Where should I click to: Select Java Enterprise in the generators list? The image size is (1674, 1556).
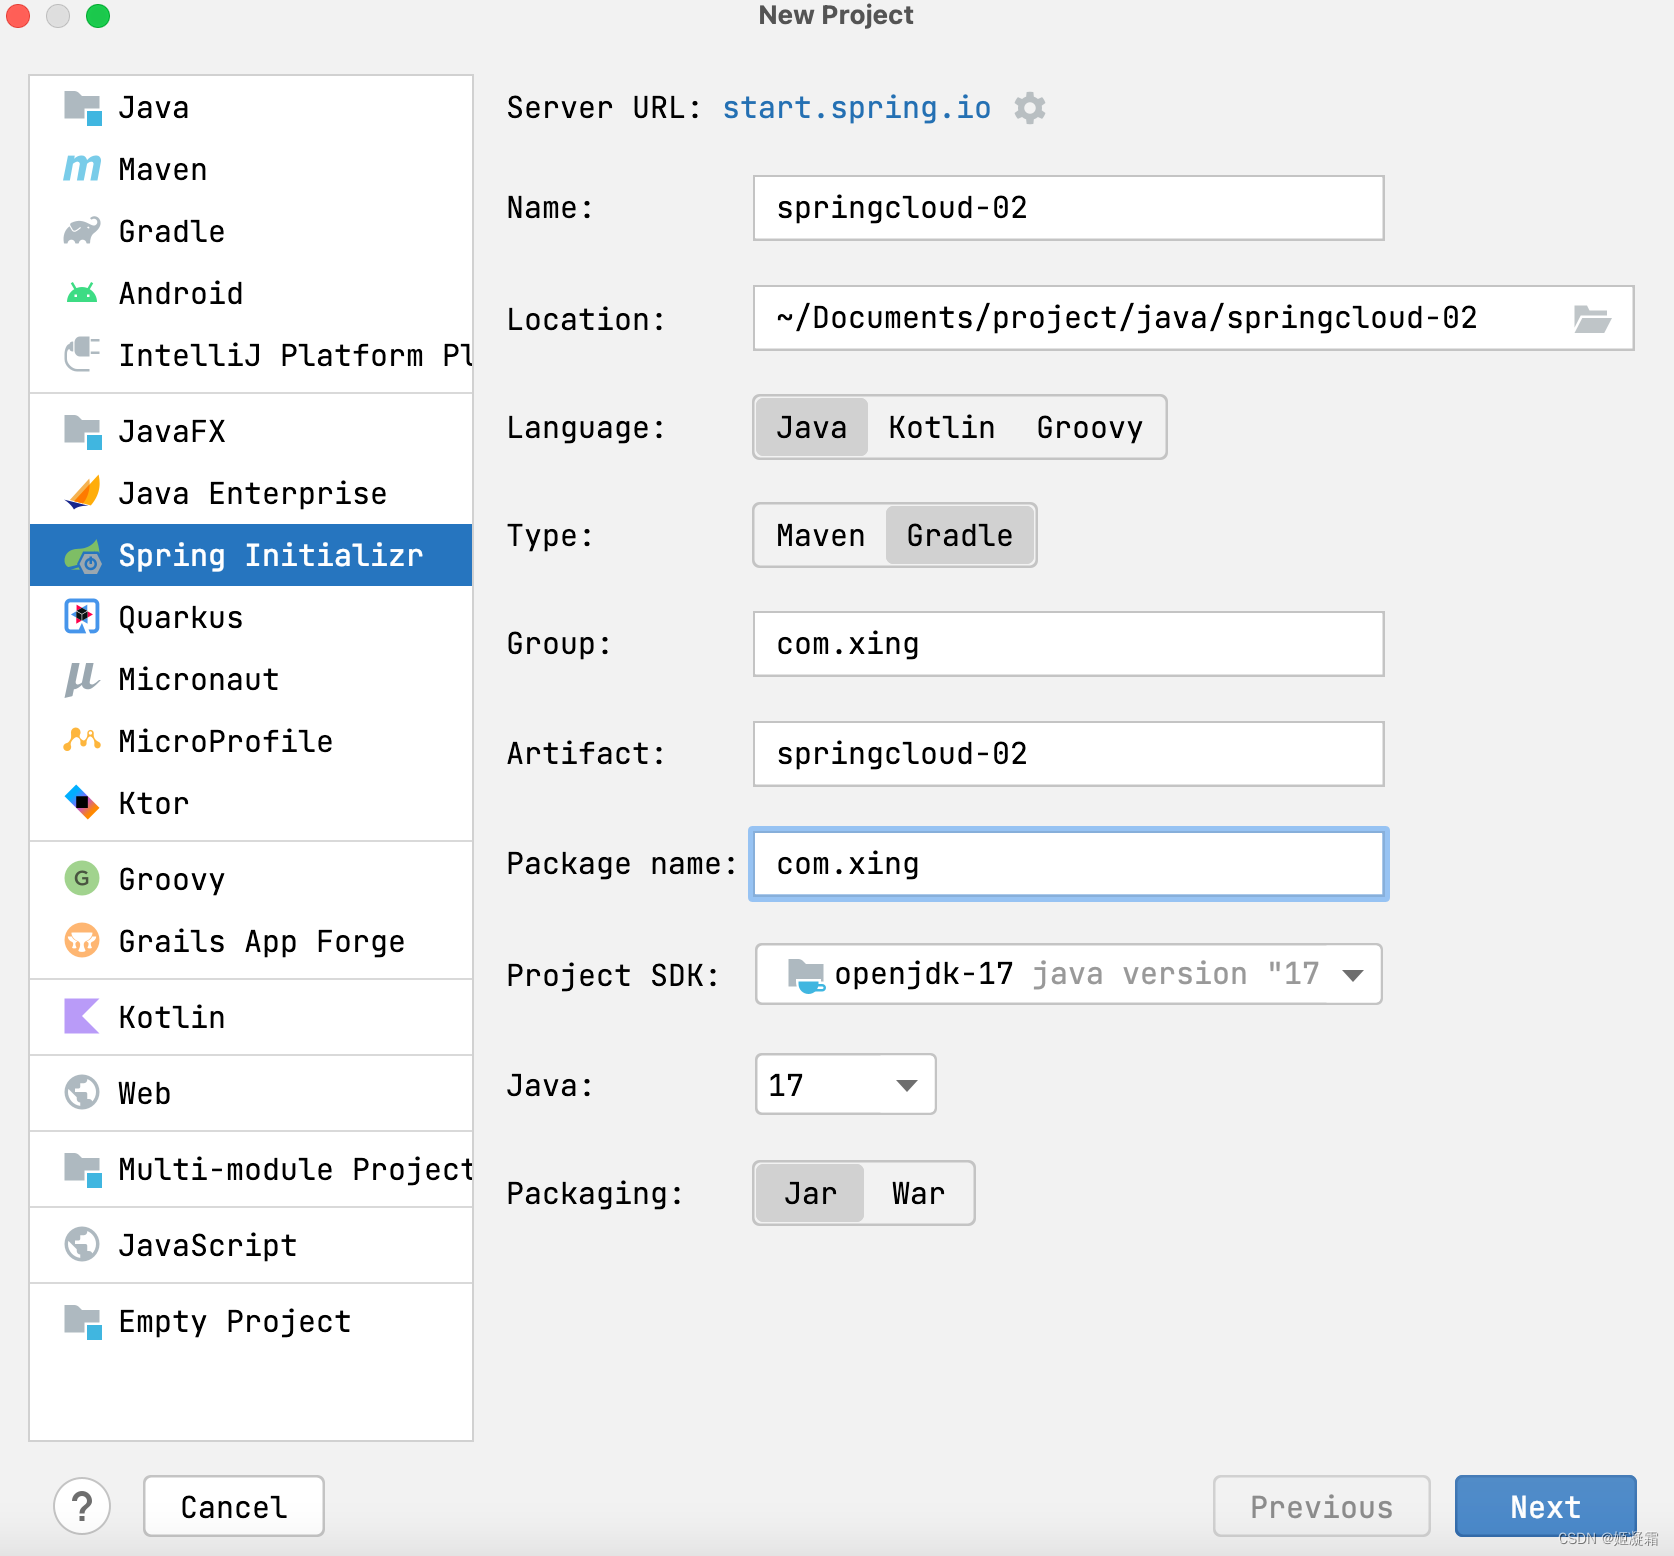point(251,493)
